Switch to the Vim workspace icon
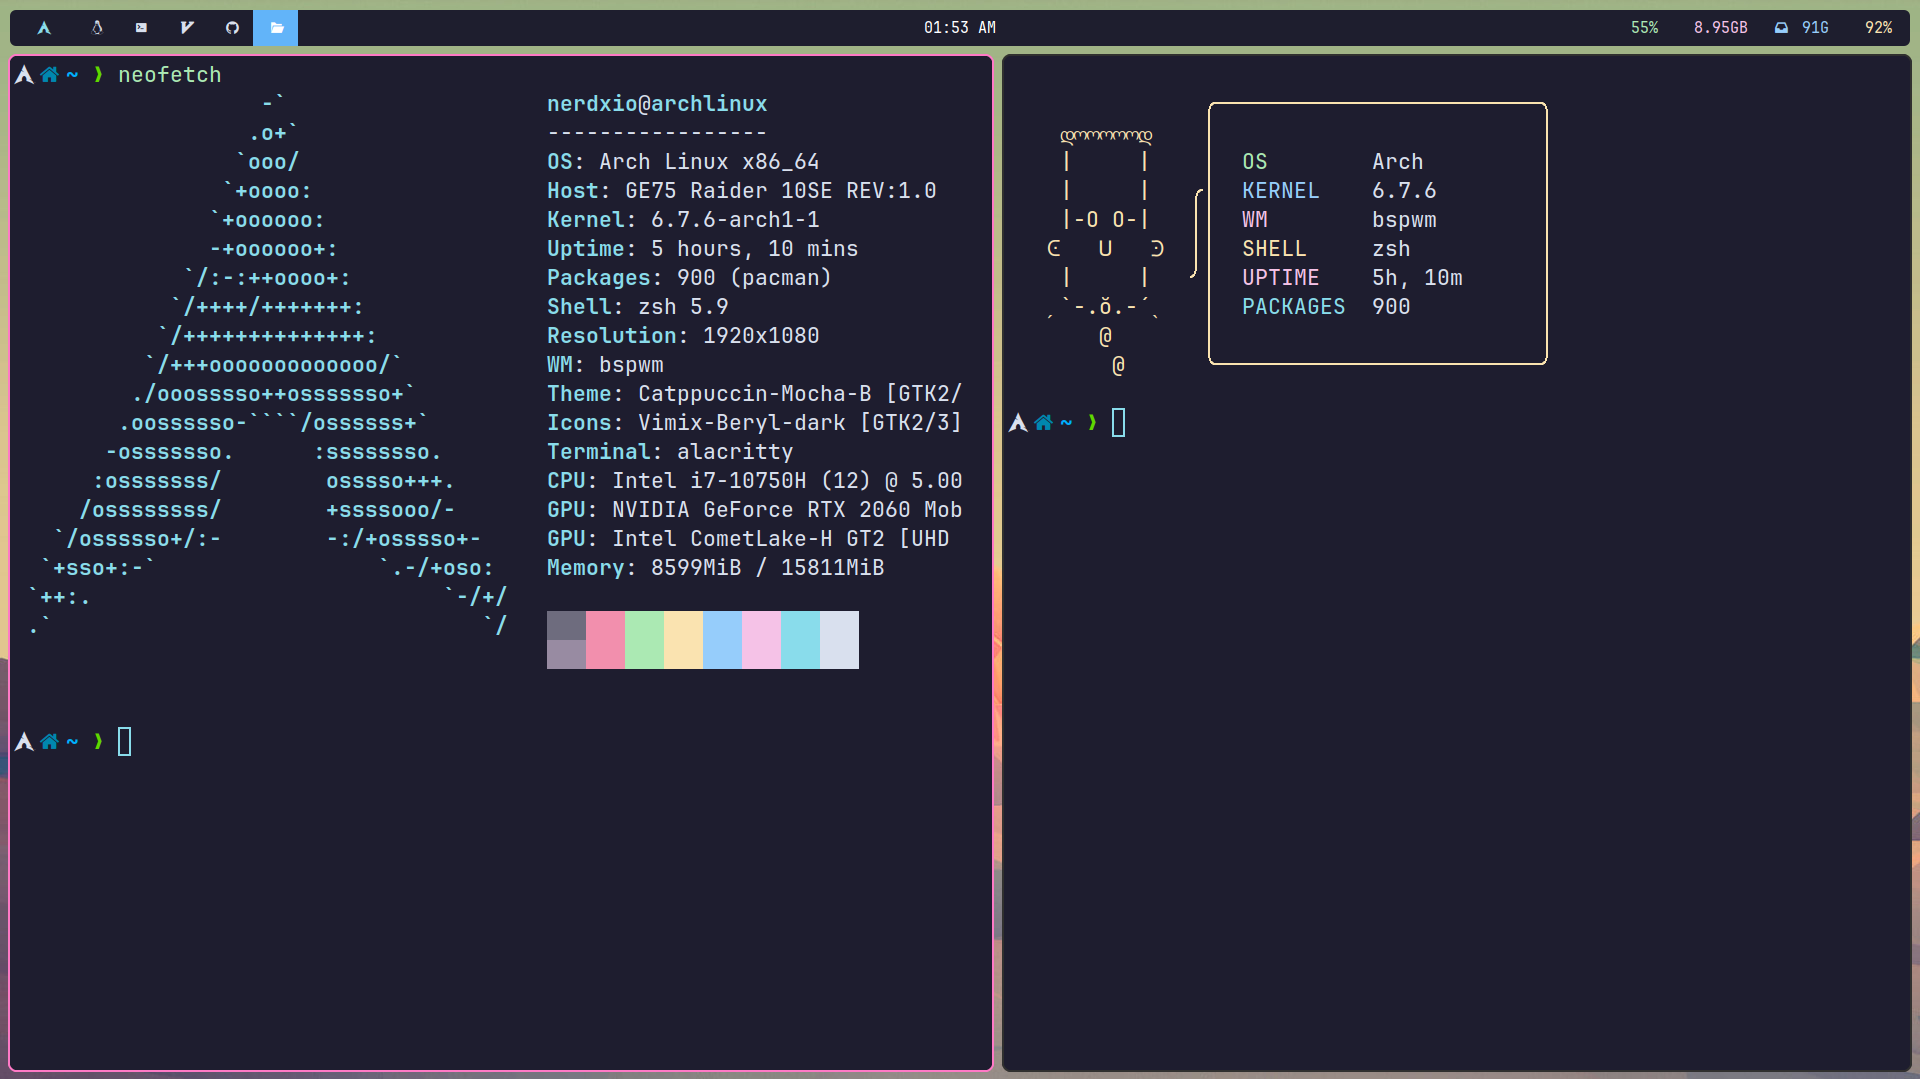Image resolution: width=1920 pixels, height=1079 pixels. [x=187, y=28]
